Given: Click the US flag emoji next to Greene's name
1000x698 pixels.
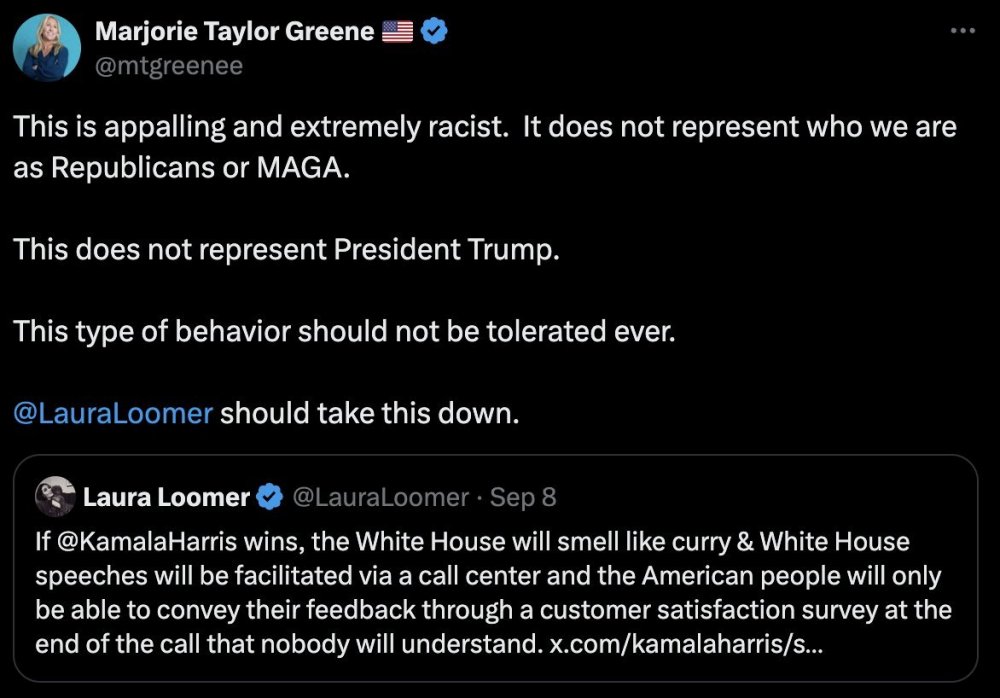Looking at the screenshot, I should point(397,32).
